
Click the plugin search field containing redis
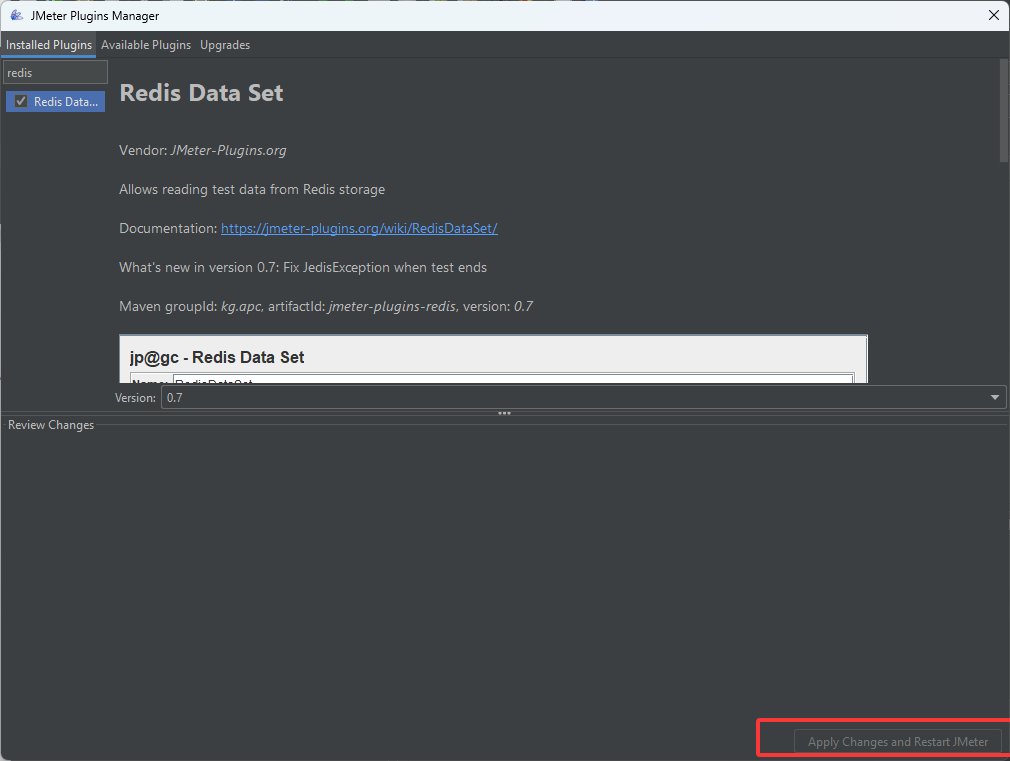(x=55, y=73)
